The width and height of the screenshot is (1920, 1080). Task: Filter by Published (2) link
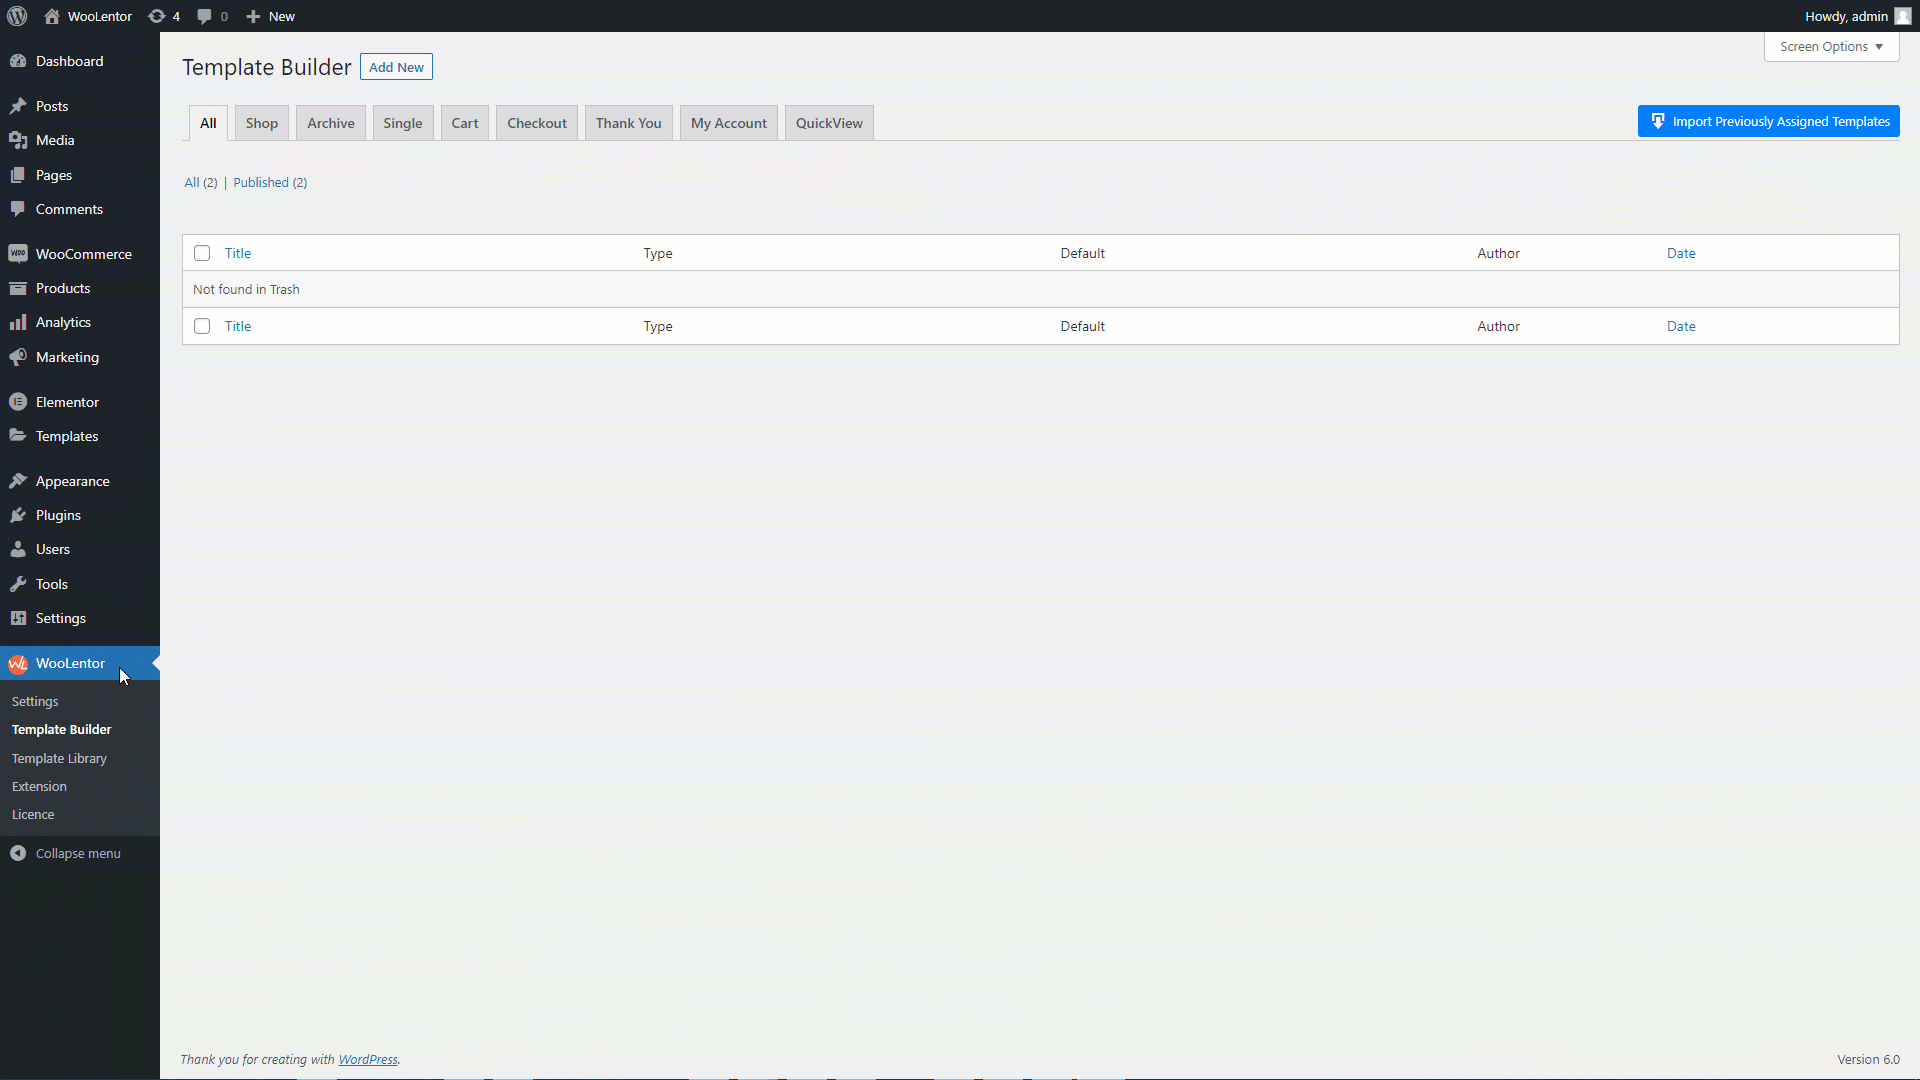click(270, 182)
